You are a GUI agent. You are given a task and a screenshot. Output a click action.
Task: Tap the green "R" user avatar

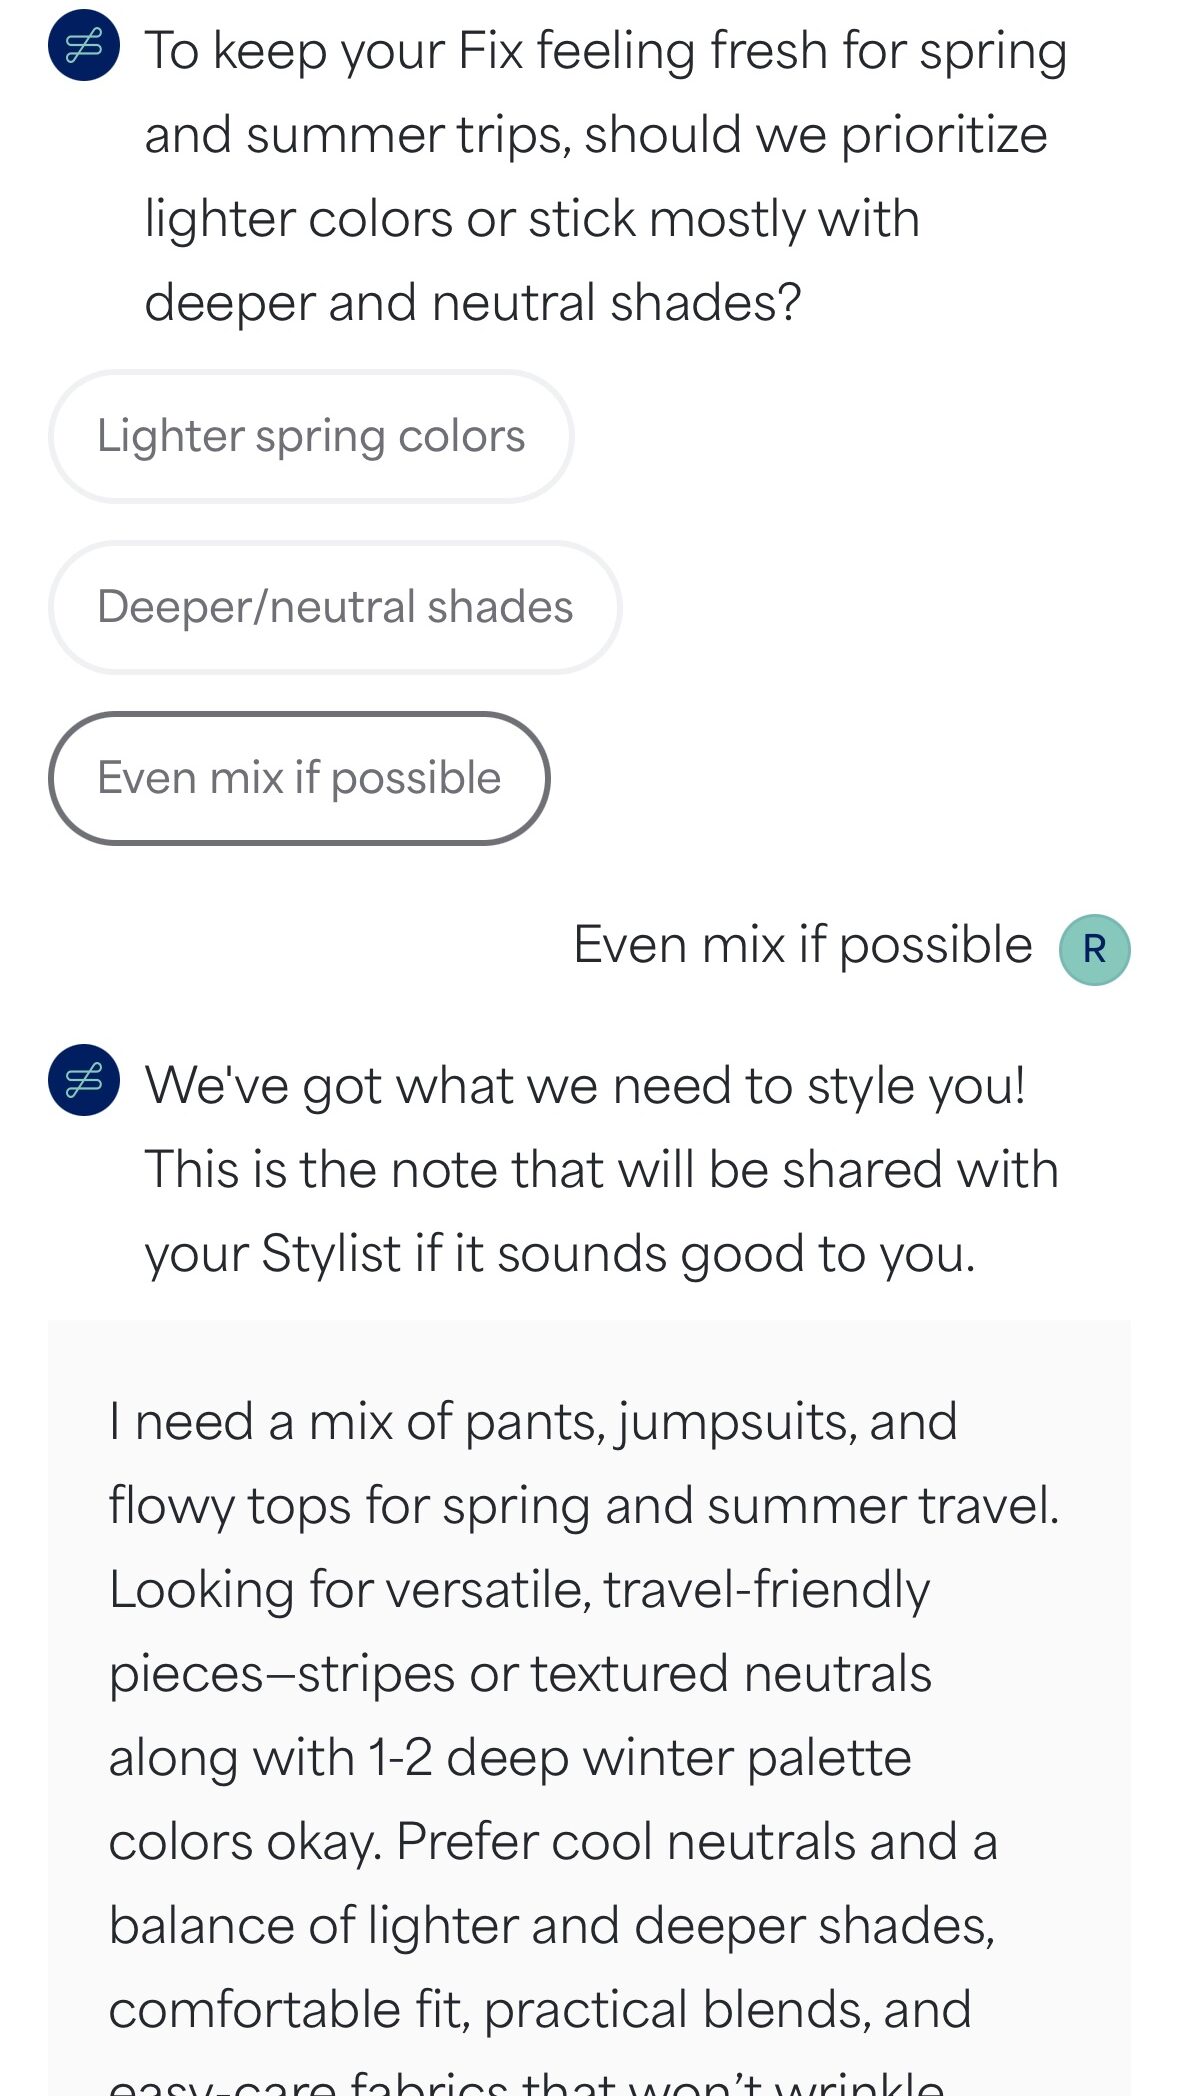tap(1094, 949)
